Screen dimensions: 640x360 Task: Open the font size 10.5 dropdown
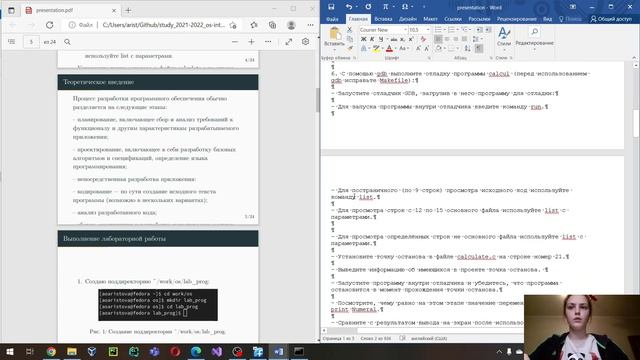(428, 30)
